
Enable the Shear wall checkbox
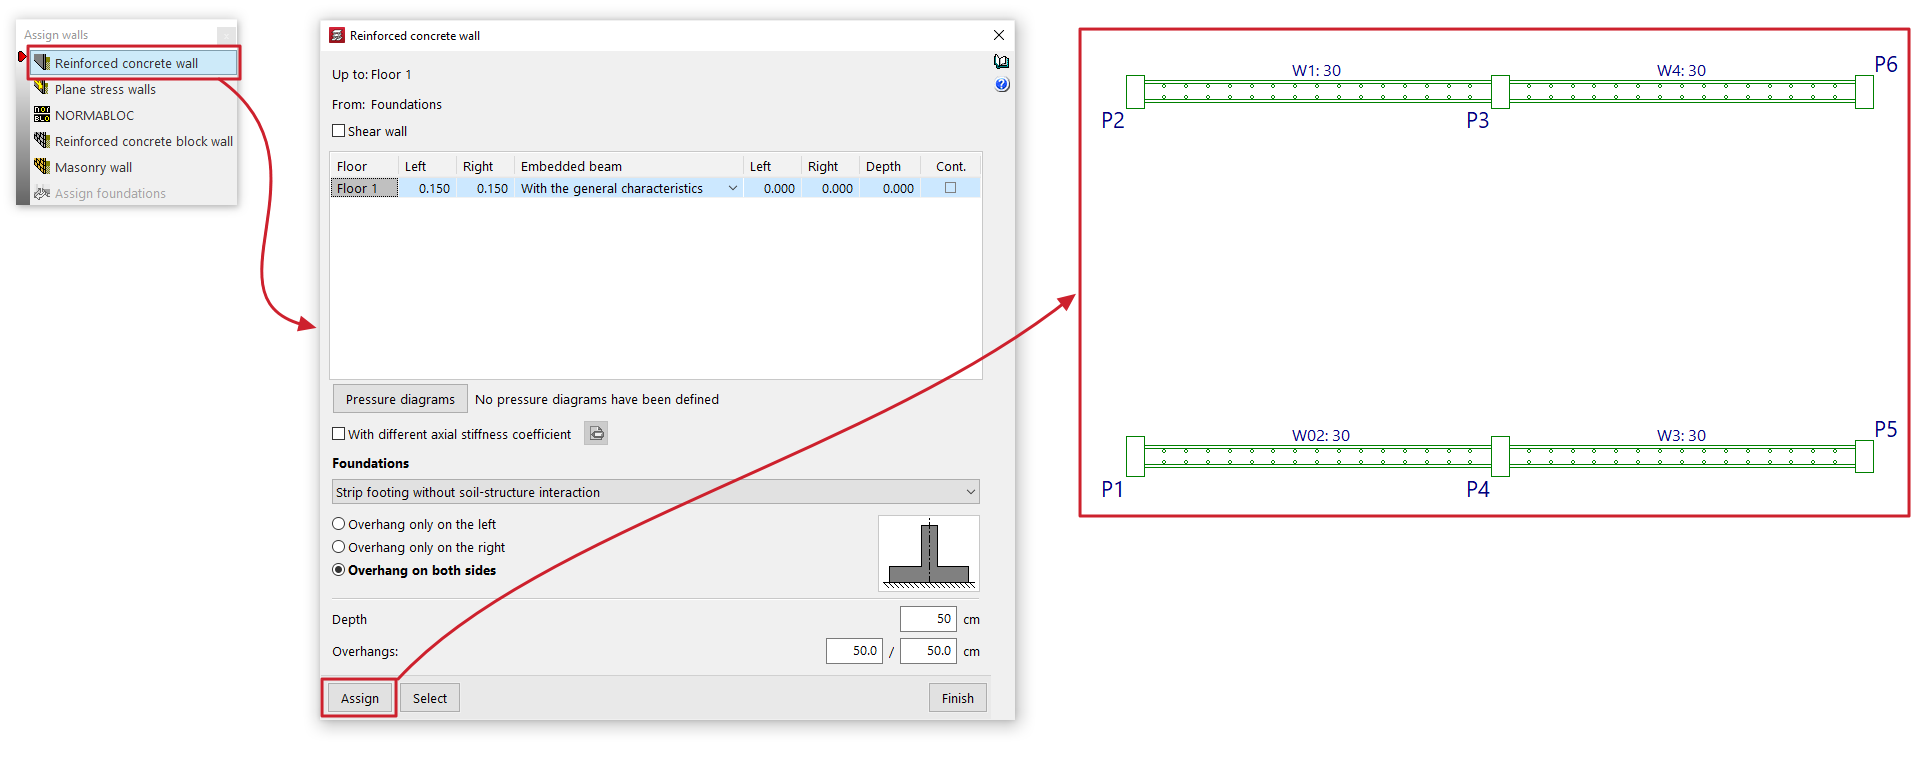click(339, 131)
